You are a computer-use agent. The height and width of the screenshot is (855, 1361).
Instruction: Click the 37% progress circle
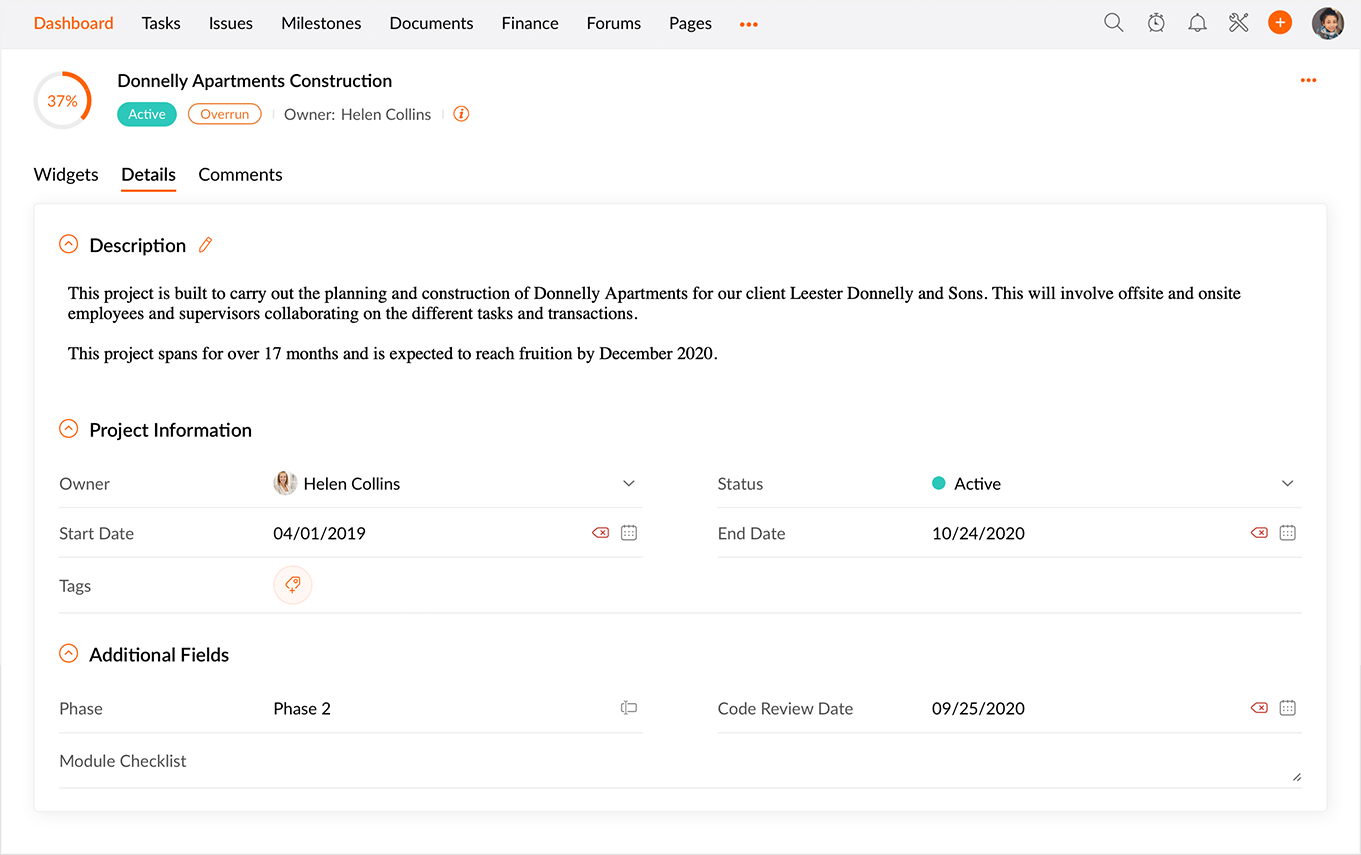coord(62,101)
